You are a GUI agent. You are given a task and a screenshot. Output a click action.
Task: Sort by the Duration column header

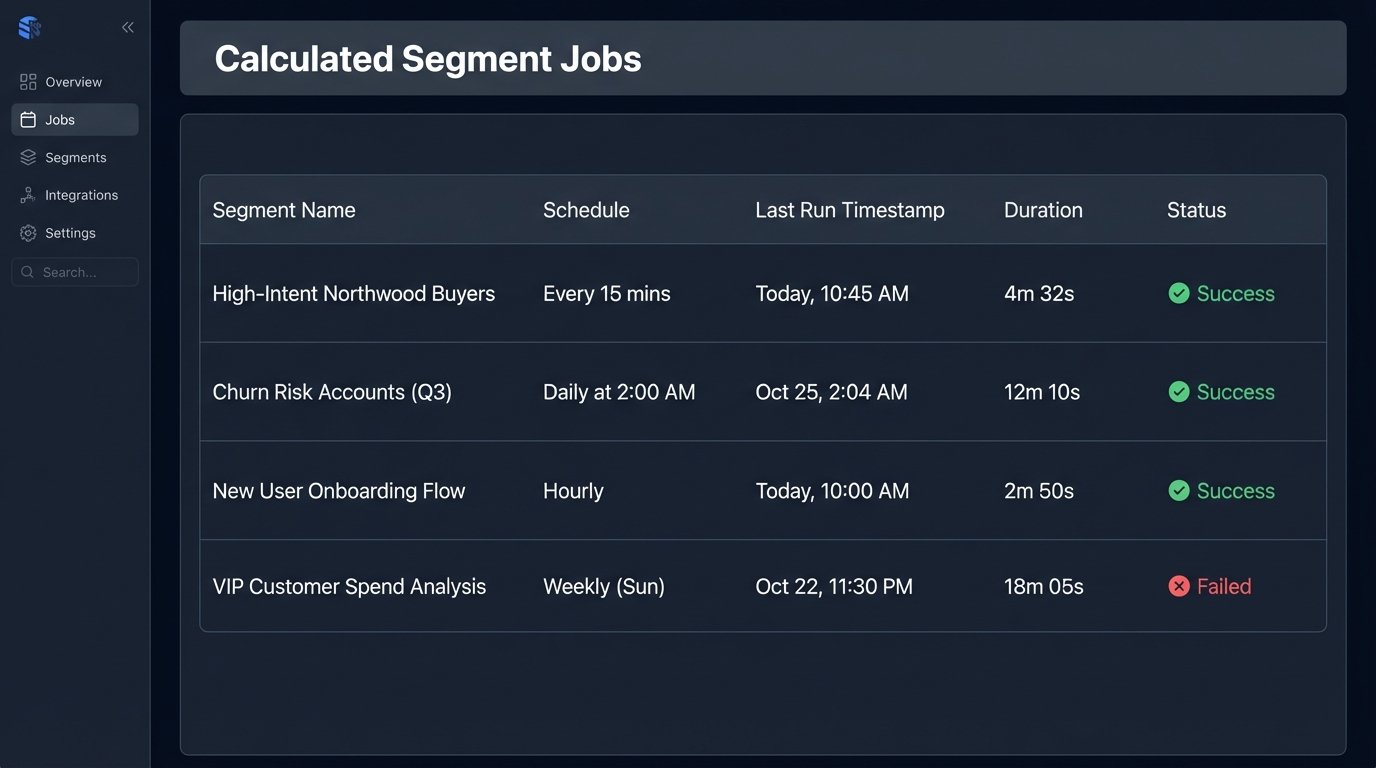1043,210
